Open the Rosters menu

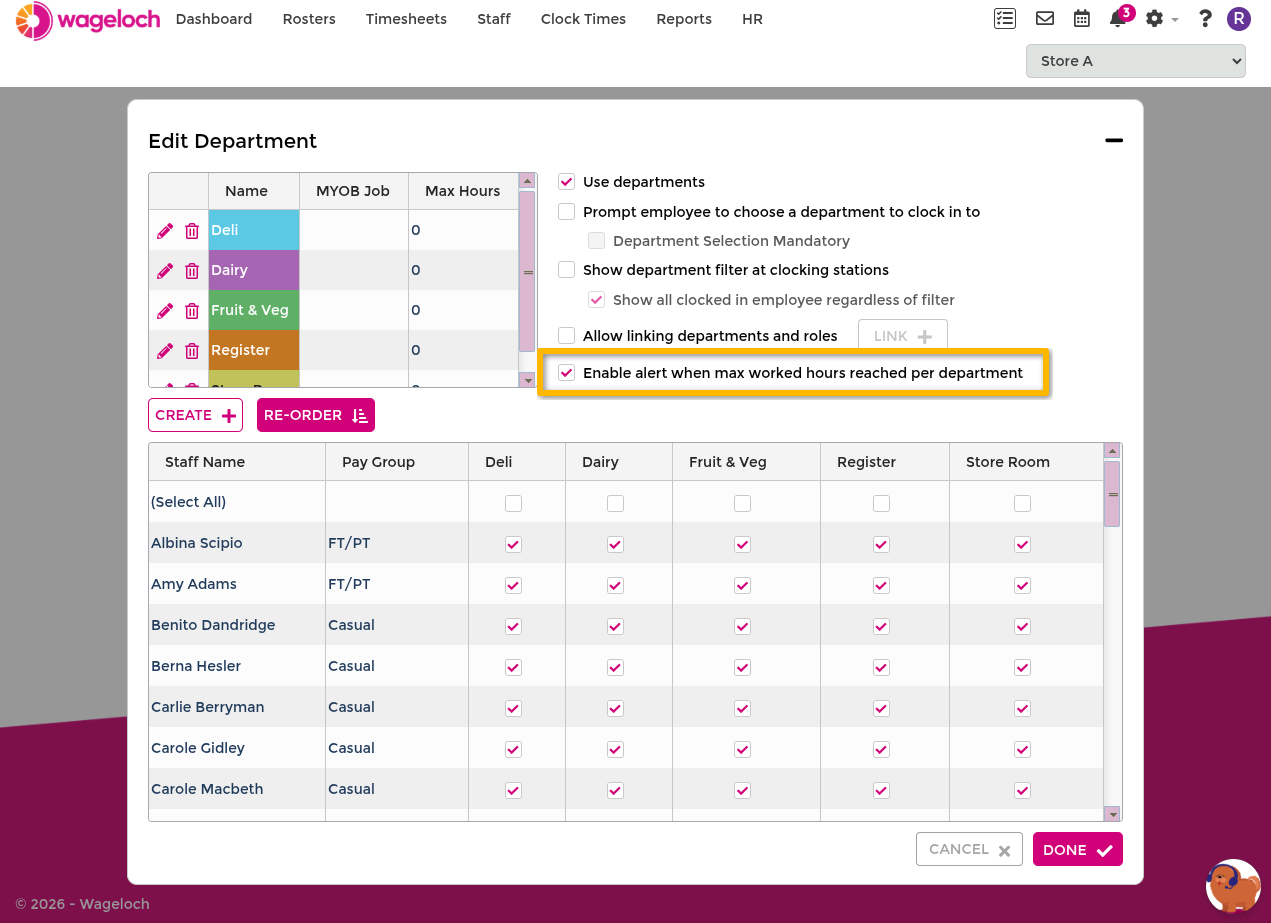pos(309,19)
